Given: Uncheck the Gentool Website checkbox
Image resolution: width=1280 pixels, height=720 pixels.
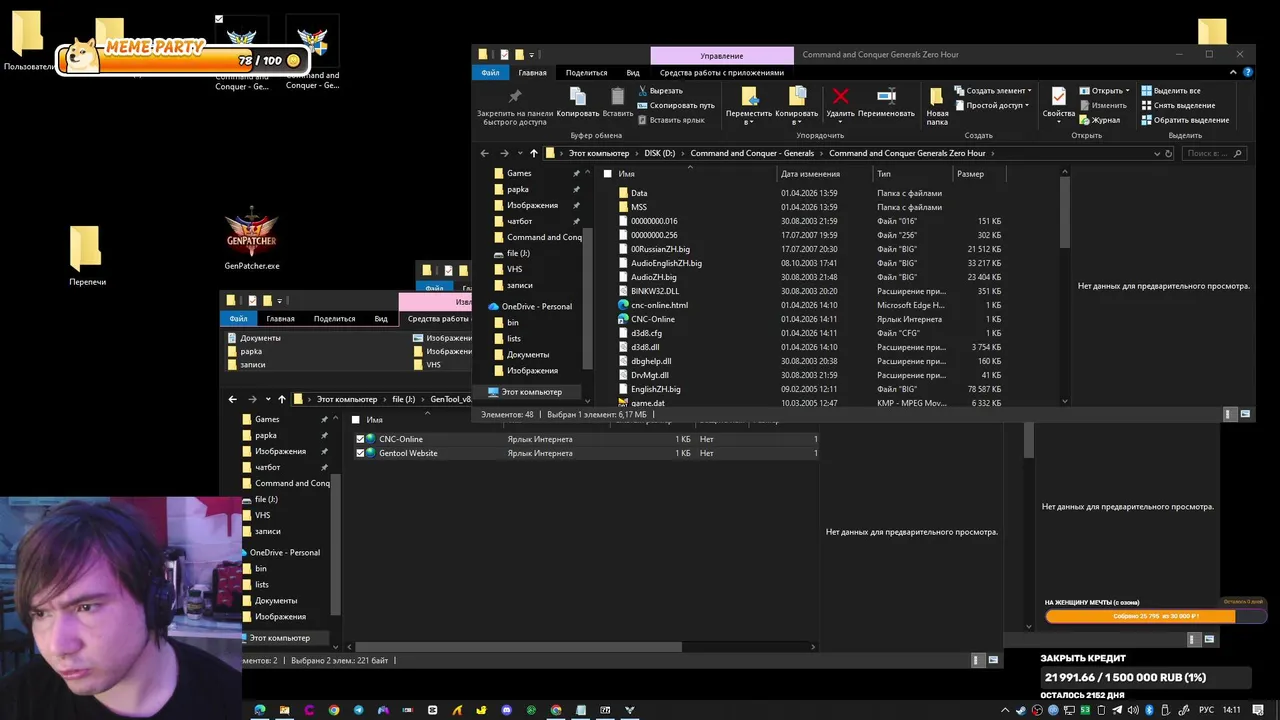Looking at the screenshot, I should (x=361, y=453).
